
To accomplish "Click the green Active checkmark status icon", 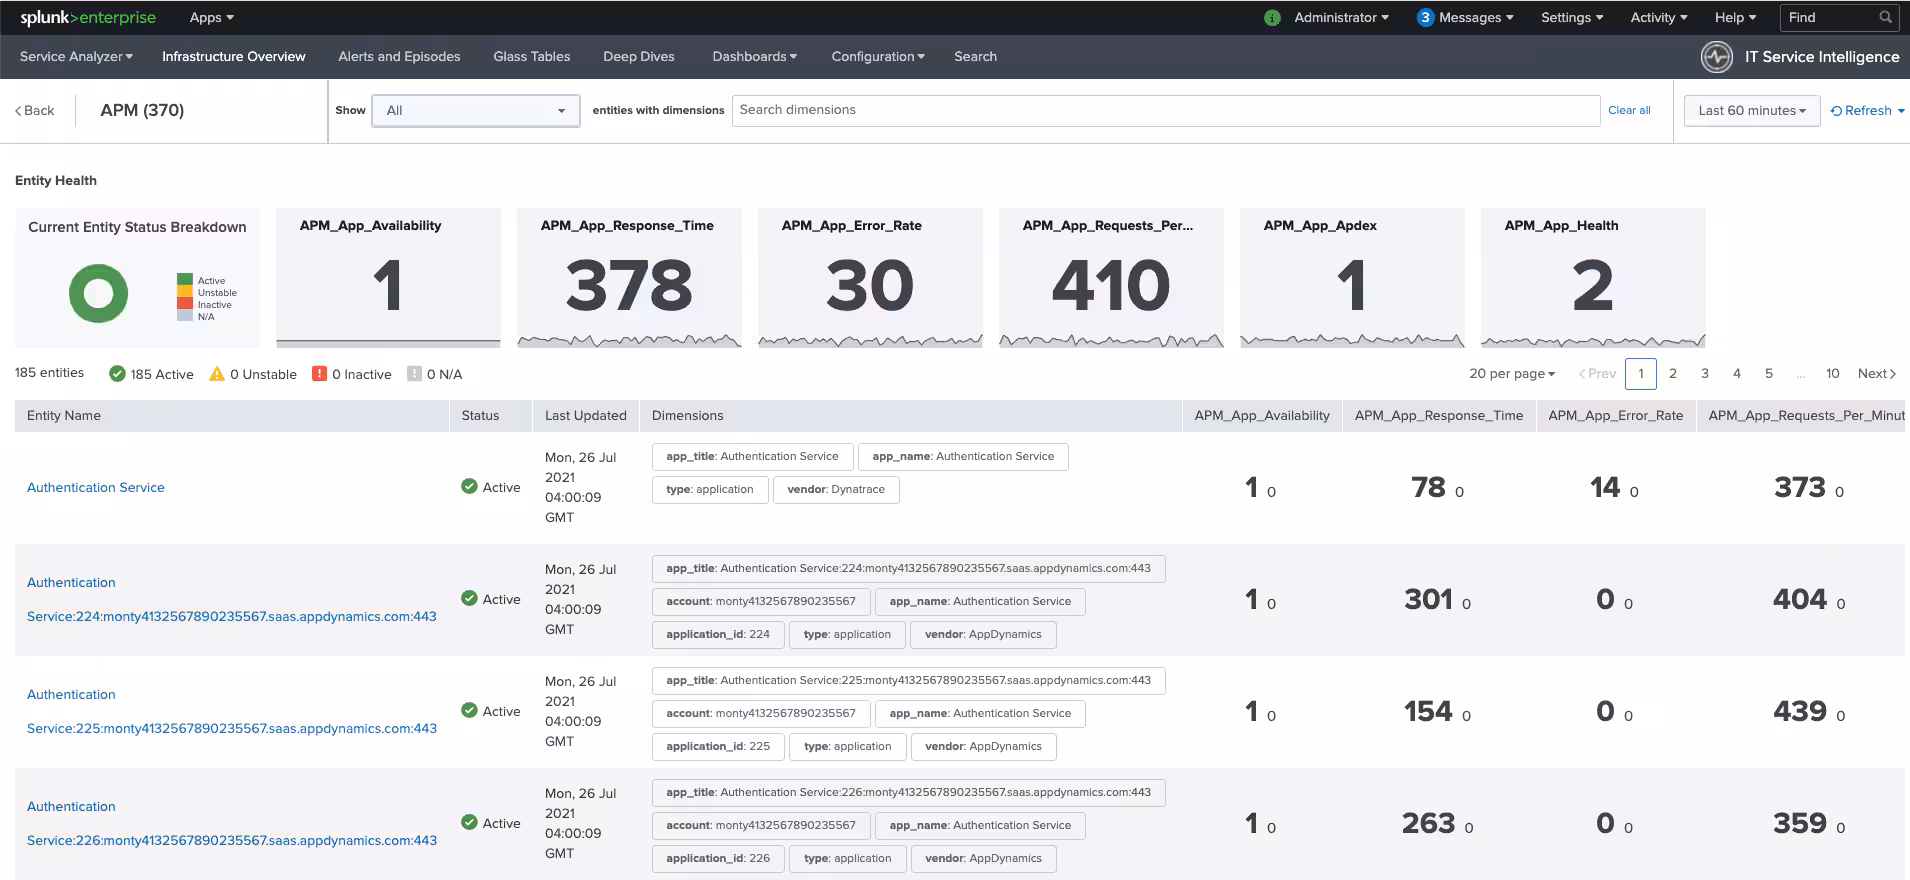I will (x=117, y=374).
